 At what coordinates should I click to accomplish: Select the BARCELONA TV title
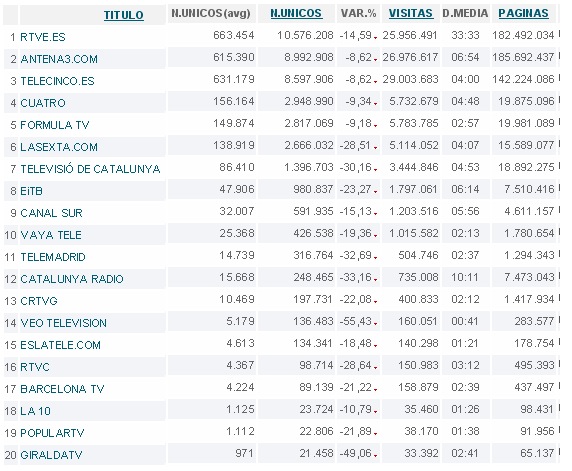62,389
